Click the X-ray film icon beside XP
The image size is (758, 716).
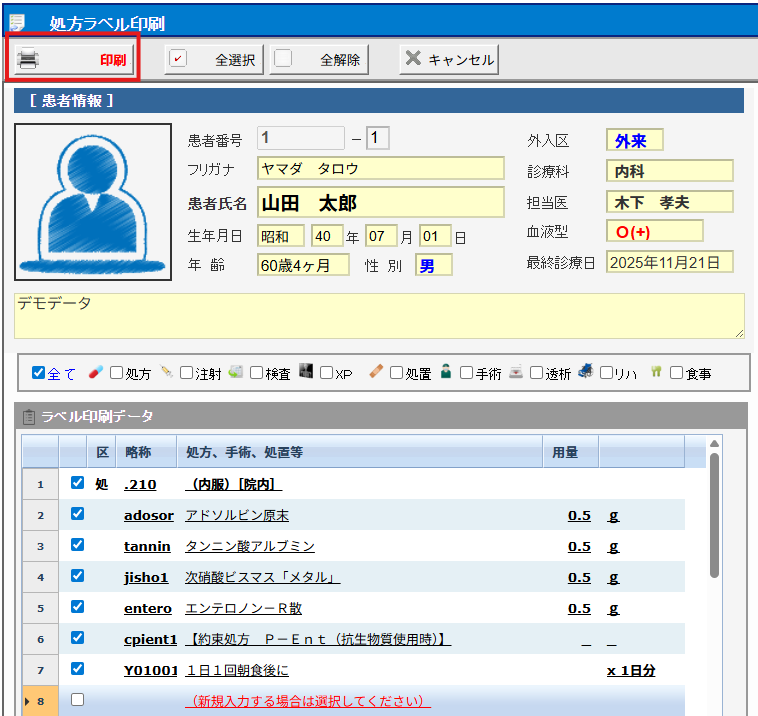tap(306, 372)
